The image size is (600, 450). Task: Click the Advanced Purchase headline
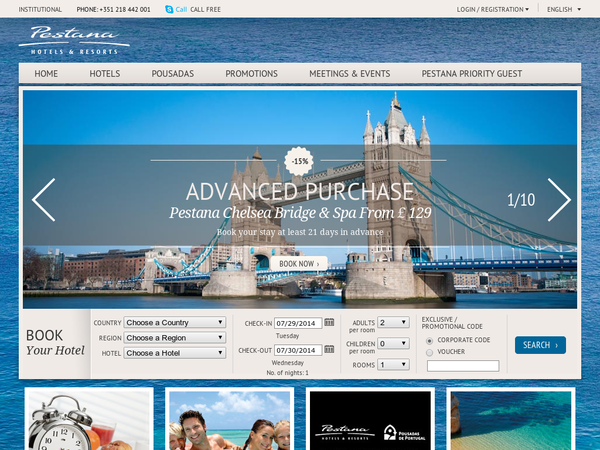pos(300,191)
